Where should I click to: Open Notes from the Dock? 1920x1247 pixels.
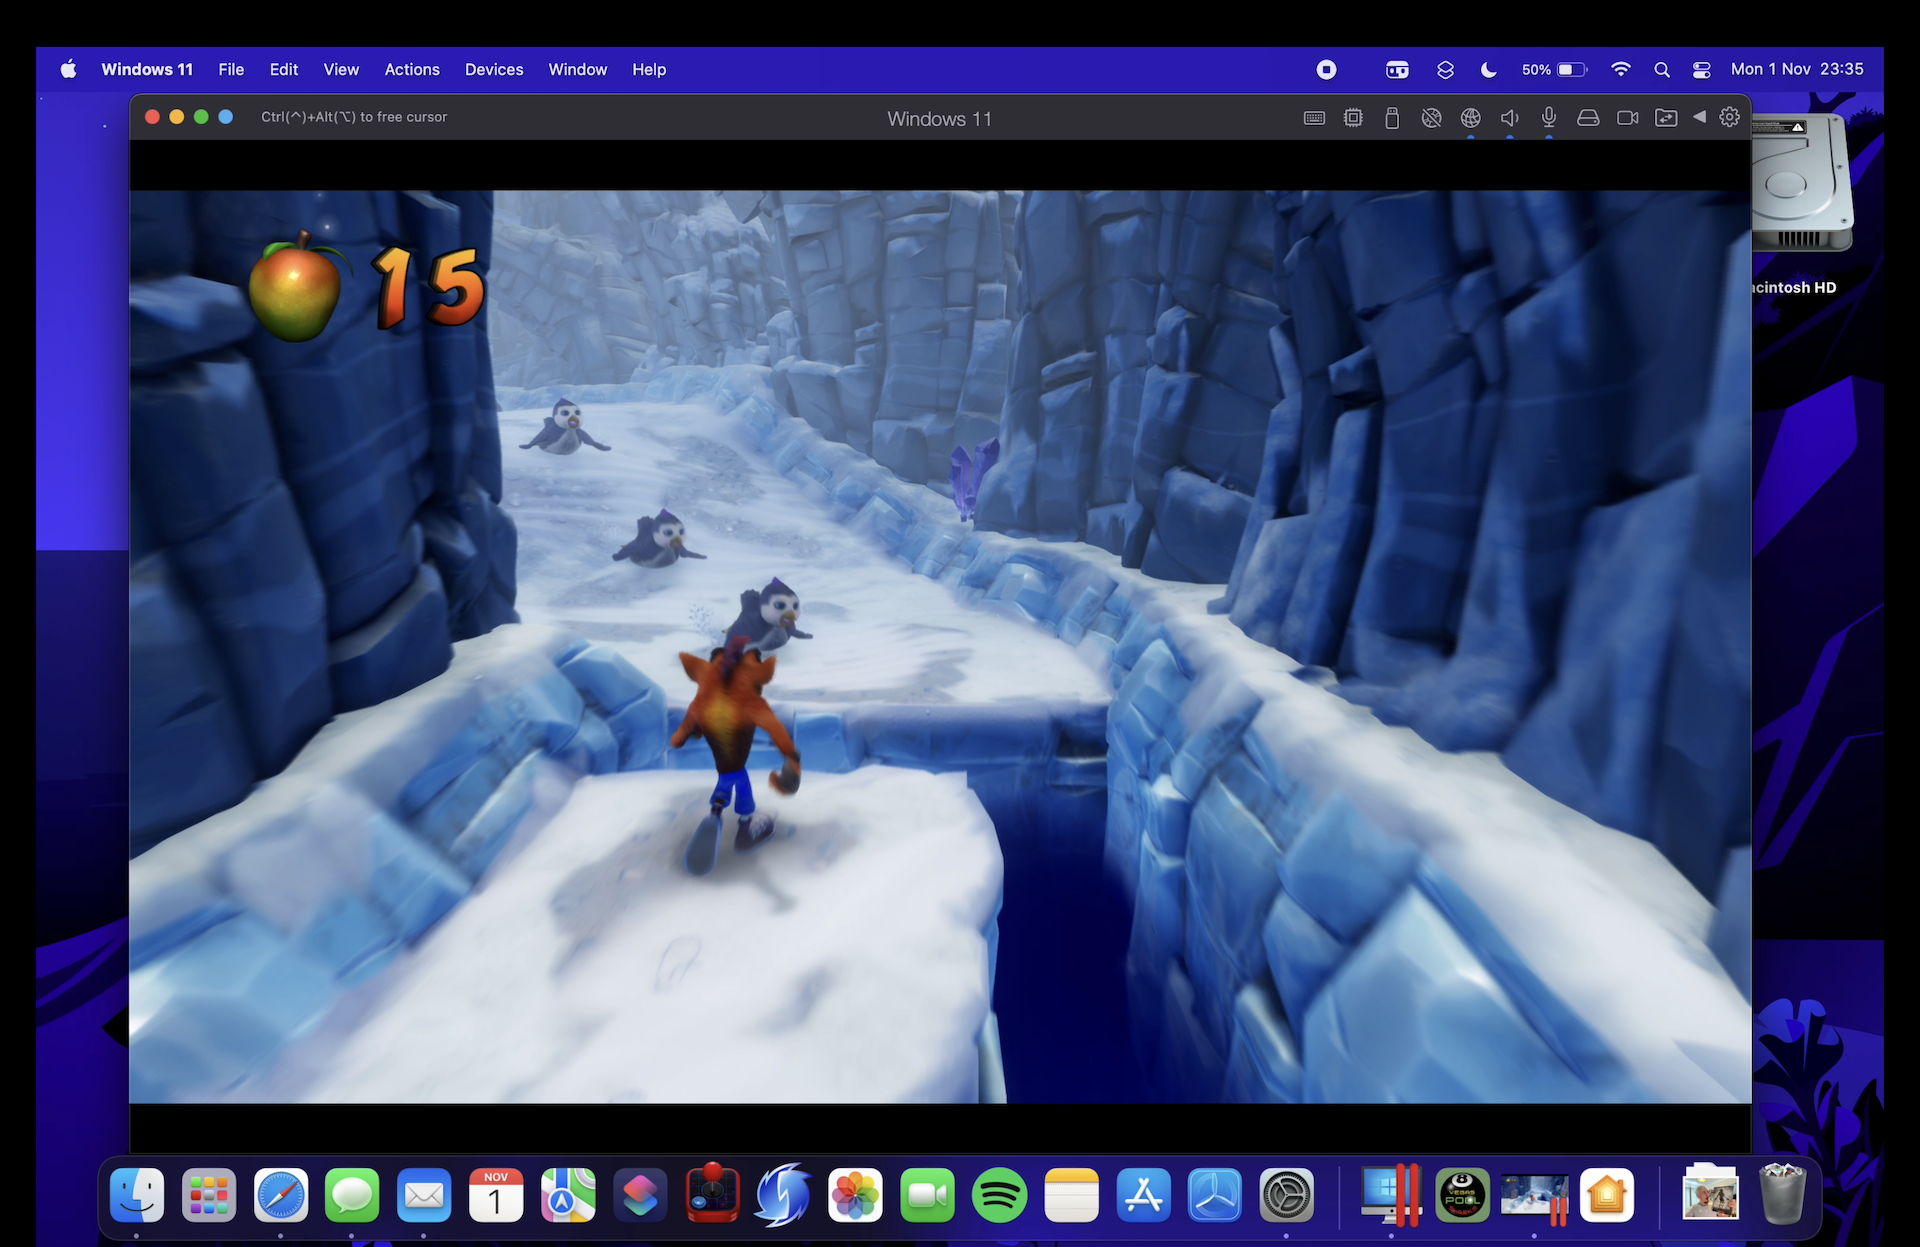tap(1072, 1194)
